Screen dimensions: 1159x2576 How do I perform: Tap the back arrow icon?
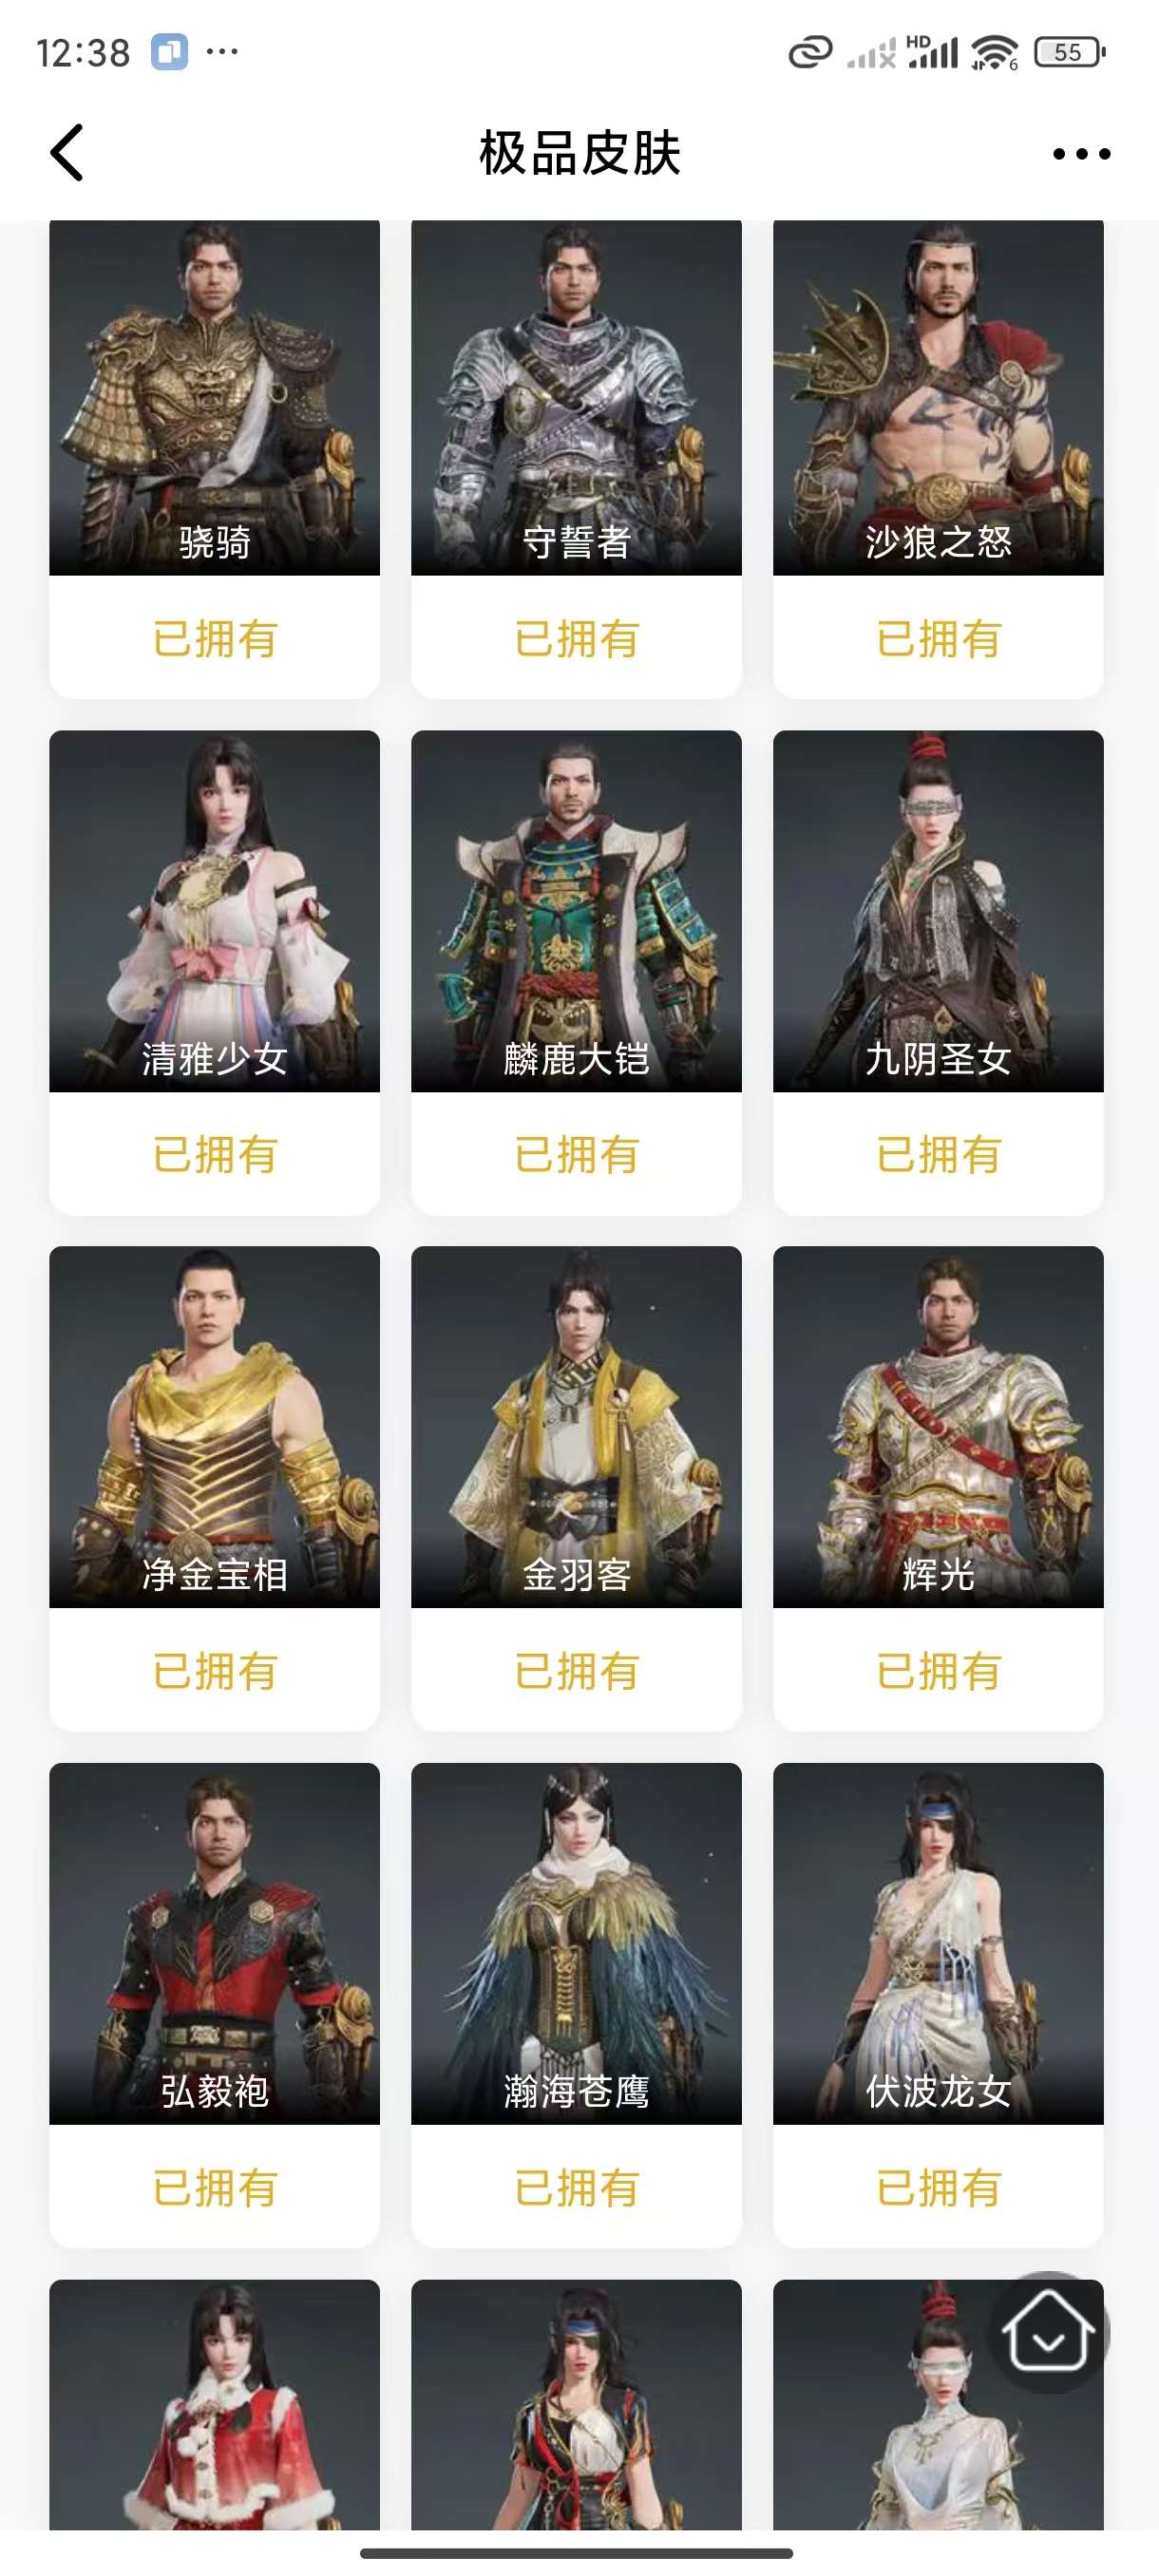pos(66,153)
